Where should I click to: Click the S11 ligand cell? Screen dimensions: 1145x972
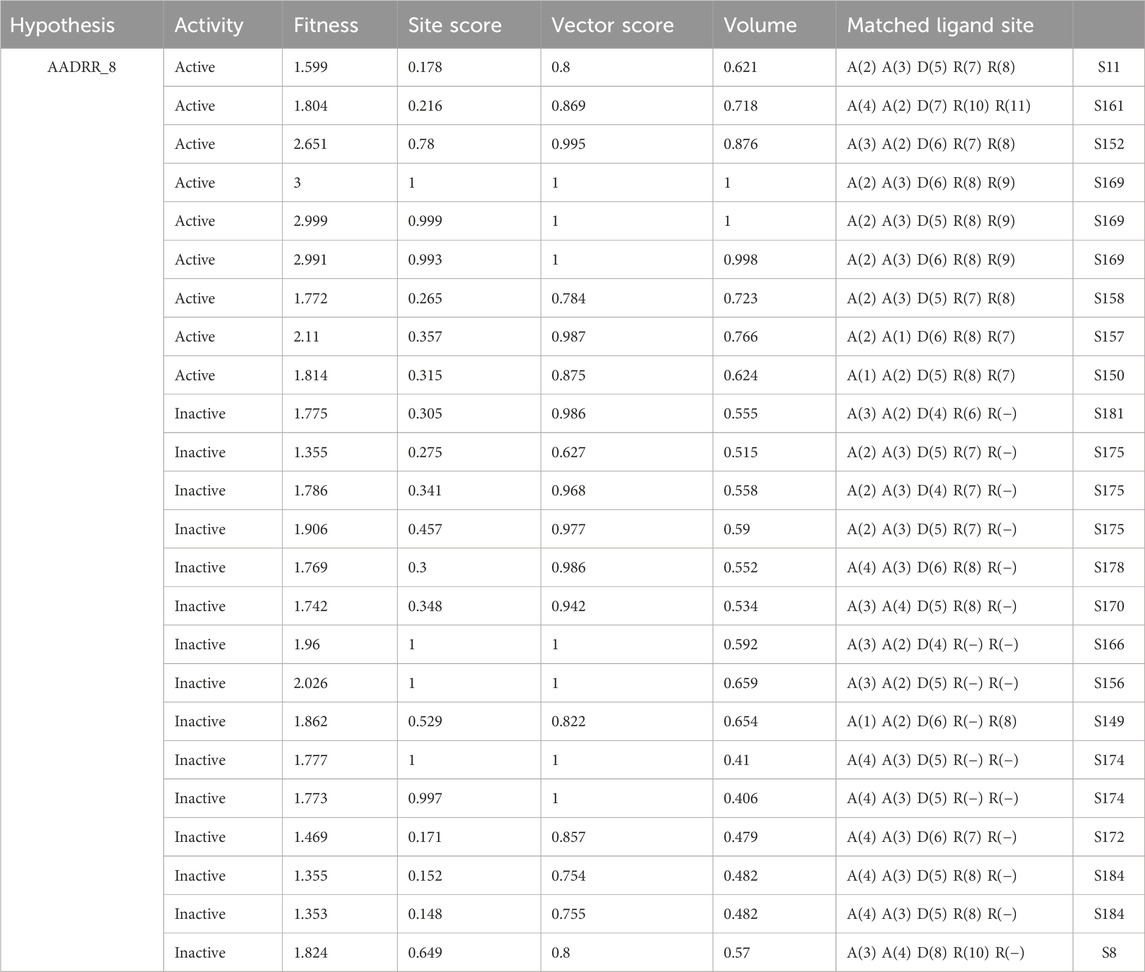coord(1109,68)
